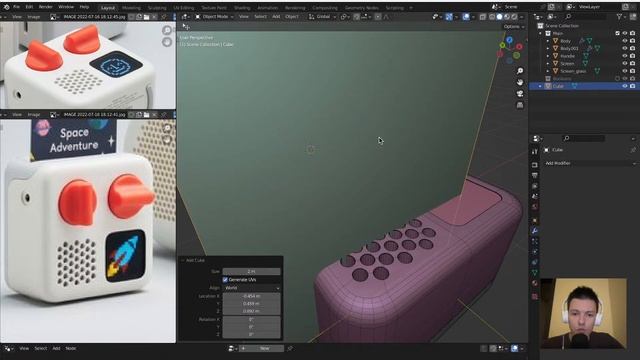Open the Tool properties tab
The image size is (640, 360).
535,151
